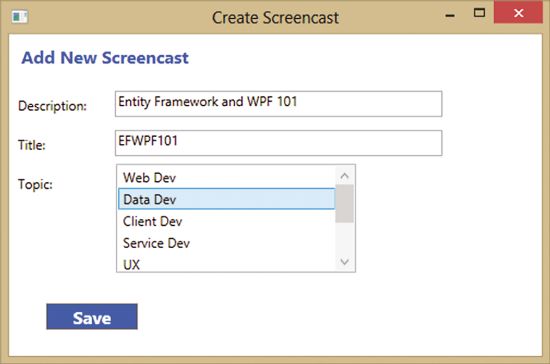Save the new screencast
The height and width of the screenshot is (364, 550).
pos(92,317)
